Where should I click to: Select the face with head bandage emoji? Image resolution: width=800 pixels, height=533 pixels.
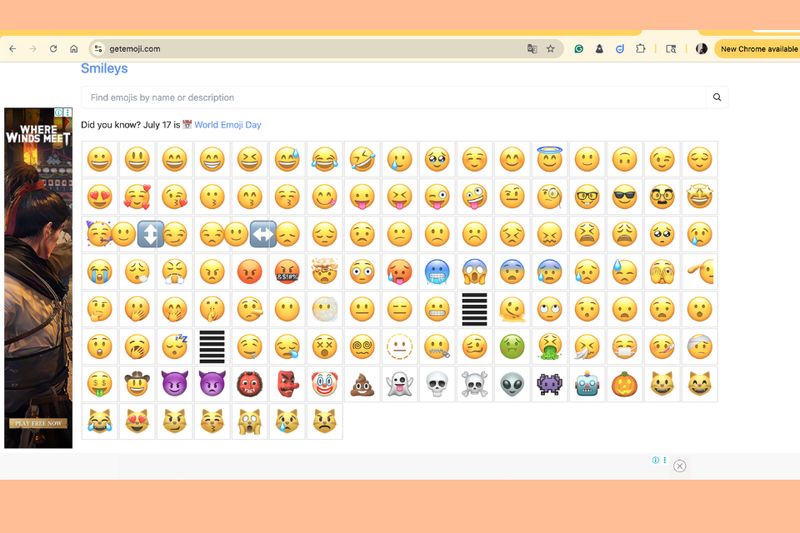[x=699, y=347]
